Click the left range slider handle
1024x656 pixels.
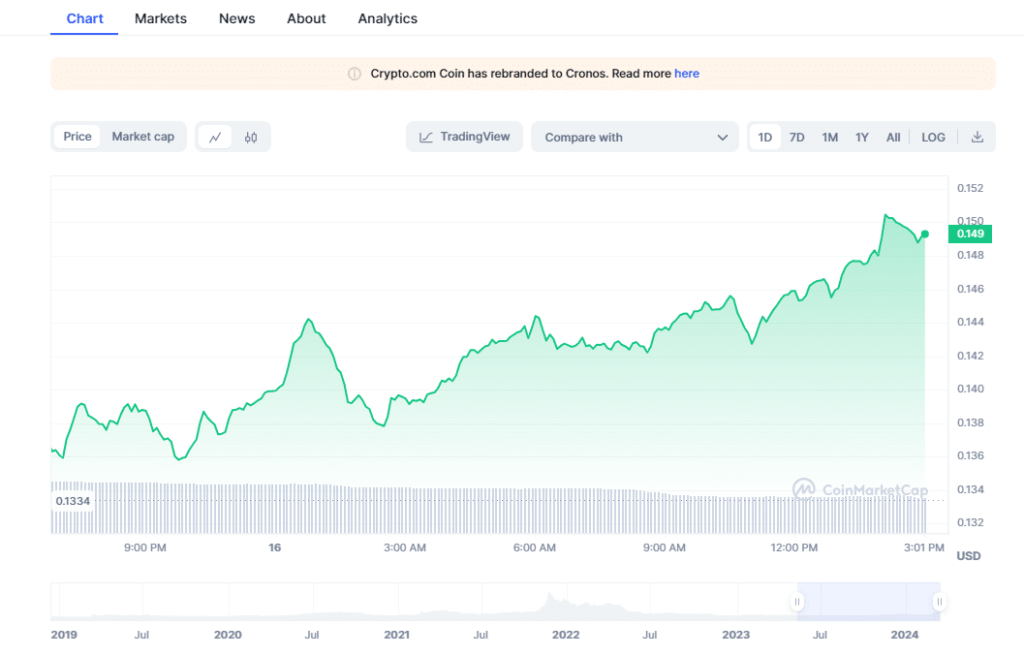pos(797,602)
